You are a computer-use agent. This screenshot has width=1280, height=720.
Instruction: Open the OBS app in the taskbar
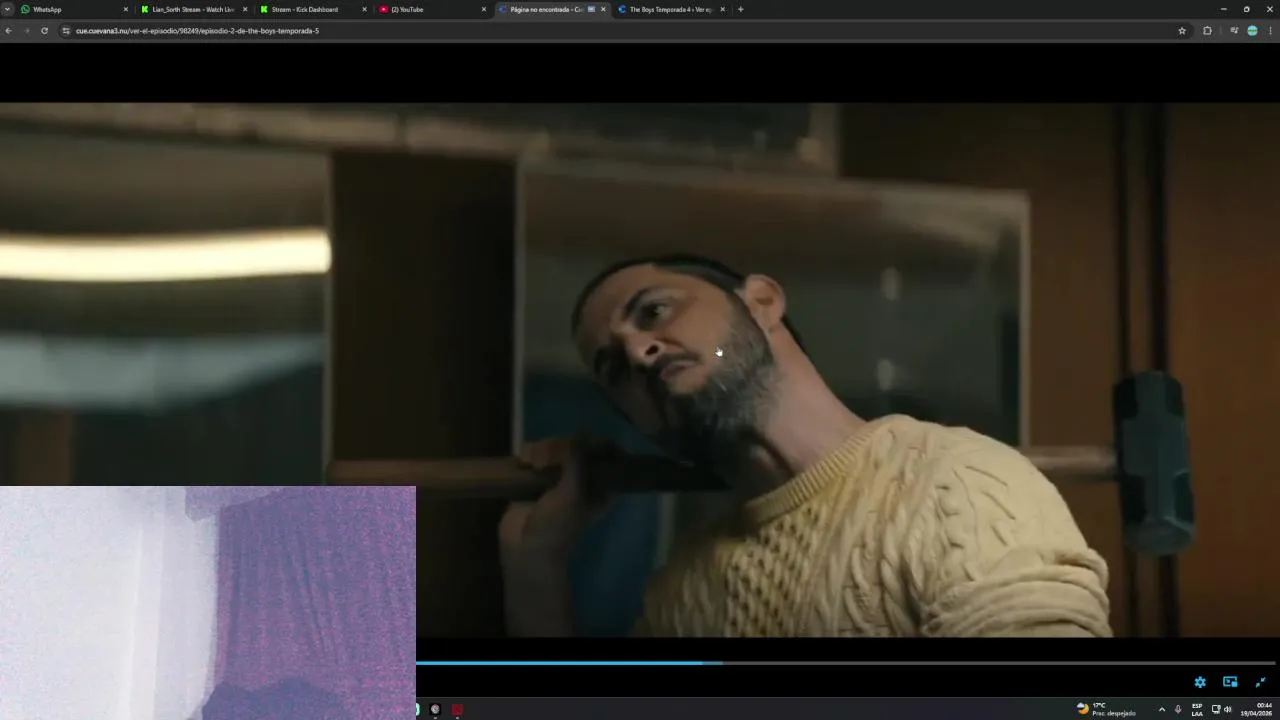pyautogui.click(x=435, y=709)
